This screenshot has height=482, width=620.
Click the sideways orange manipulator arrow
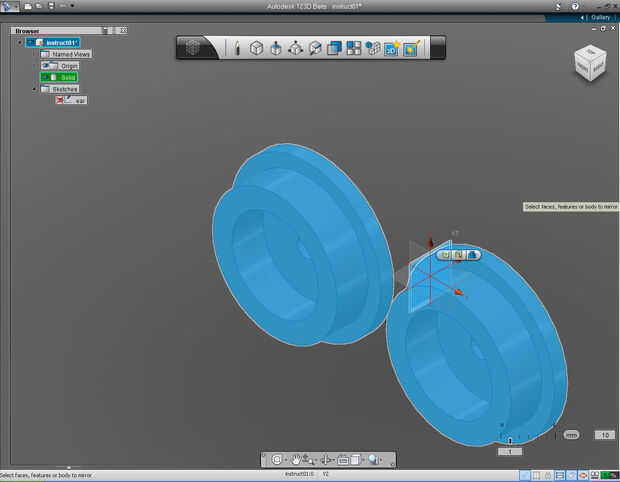click(459, 292)
